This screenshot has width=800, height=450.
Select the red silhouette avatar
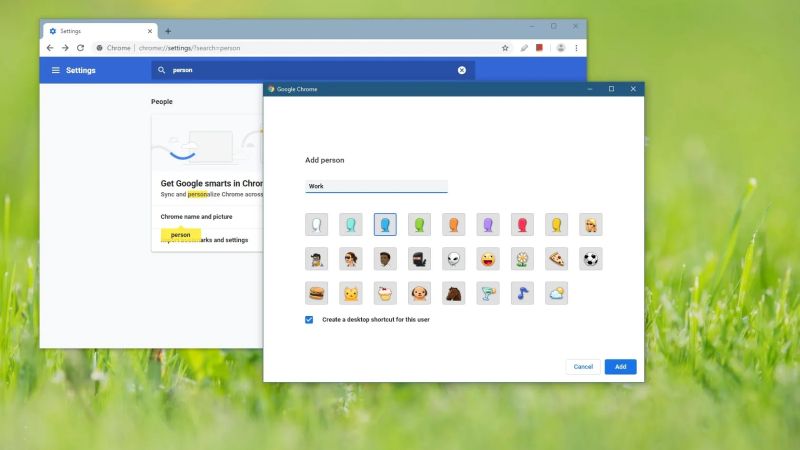(x=522, y=224)
